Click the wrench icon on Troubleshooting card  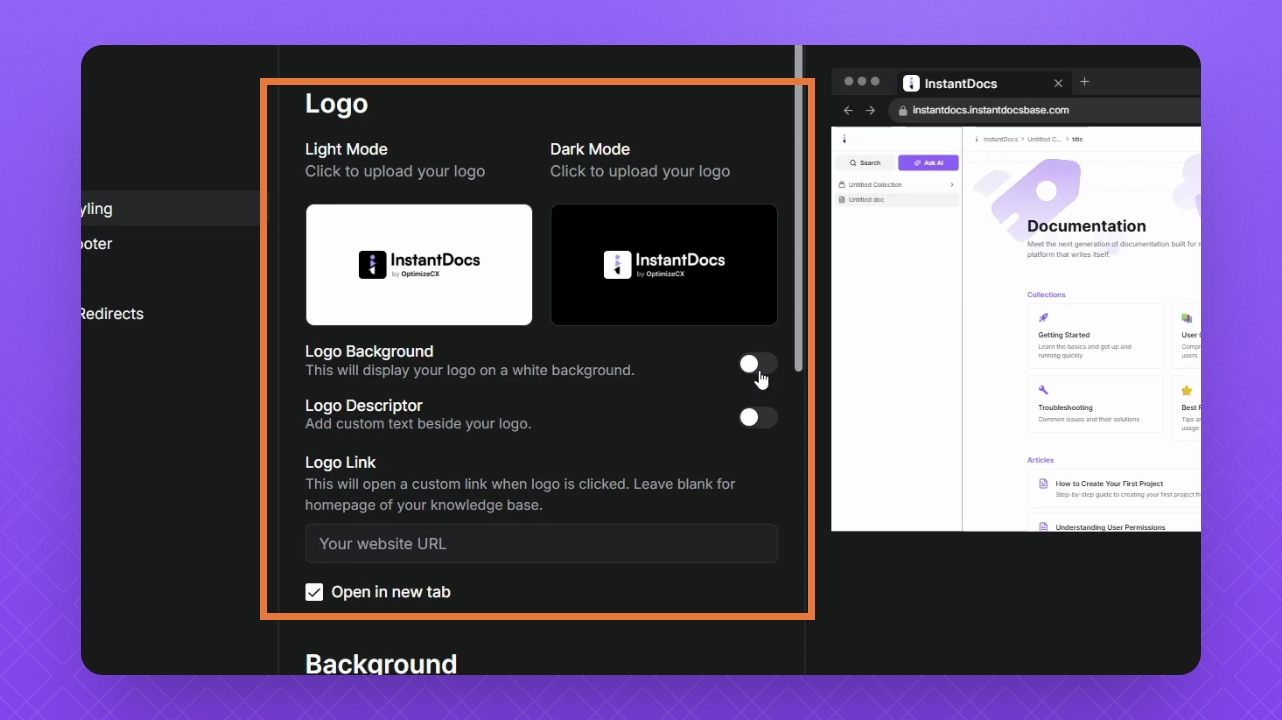point(1043,390)
